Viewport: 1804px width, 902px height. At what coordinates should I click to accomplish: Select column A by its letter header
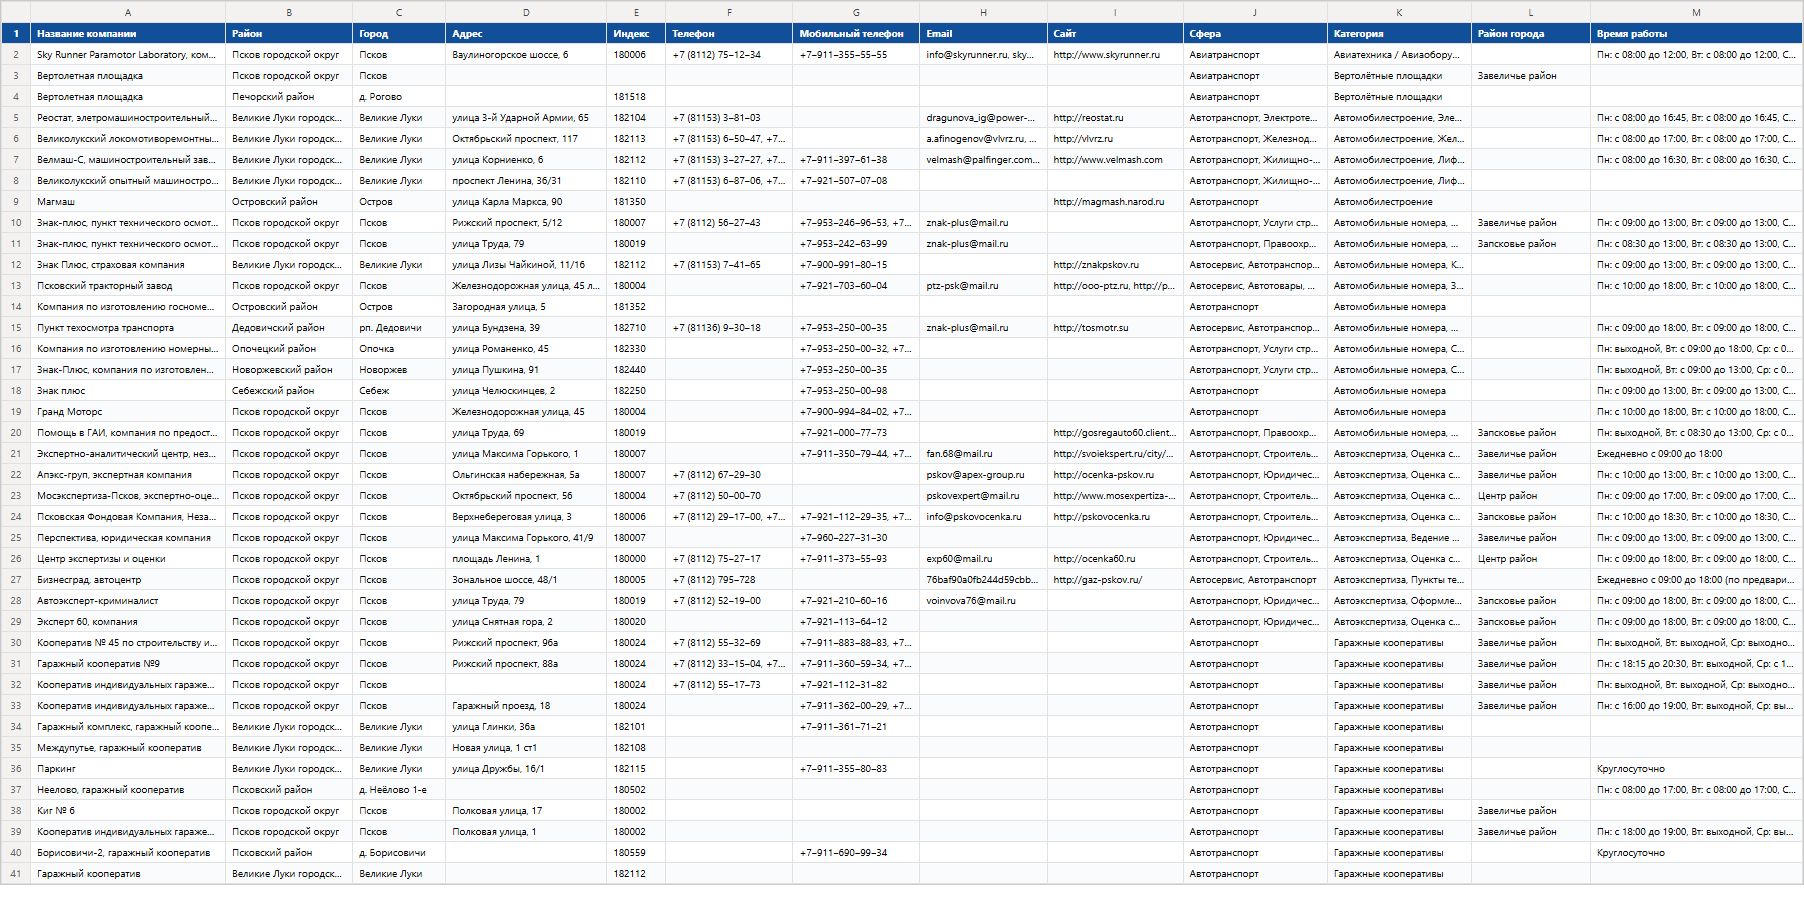[x=128, y=12]
